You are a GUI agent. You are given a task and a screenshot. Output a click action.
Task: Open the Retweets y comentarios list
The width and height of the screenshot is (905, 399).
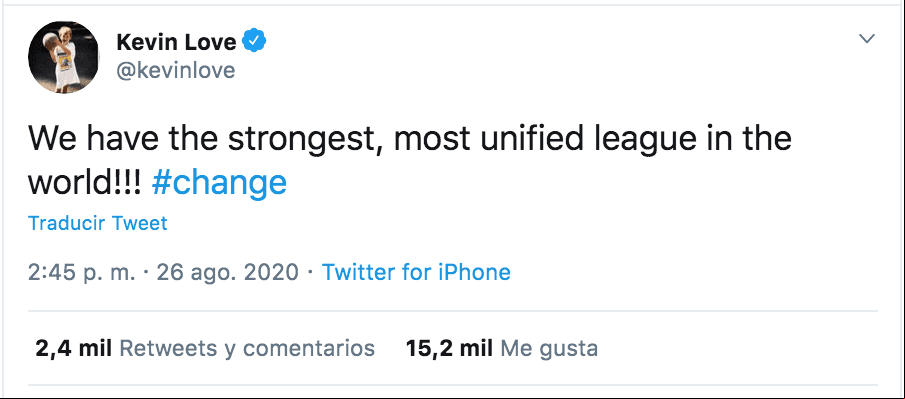[x=246, y=348]
